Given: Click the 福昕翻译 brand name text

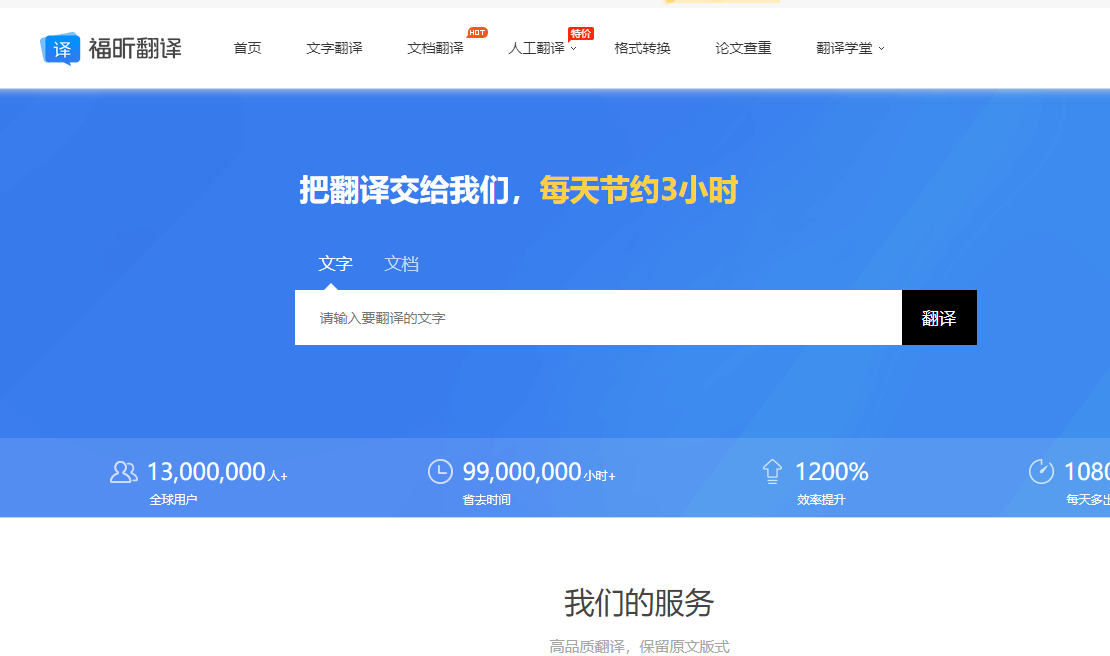Looking at the screenshot, I should coord(135,48).
